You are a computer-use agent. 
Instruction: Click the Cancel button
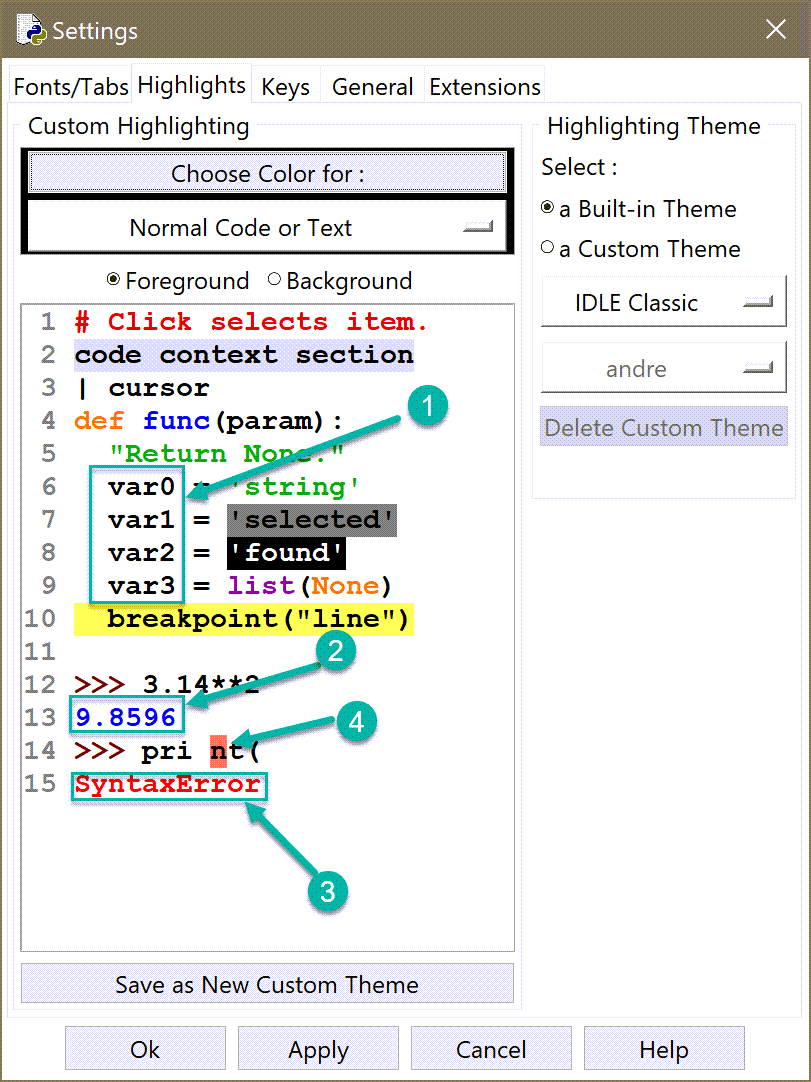click(x=491, y=1049)
